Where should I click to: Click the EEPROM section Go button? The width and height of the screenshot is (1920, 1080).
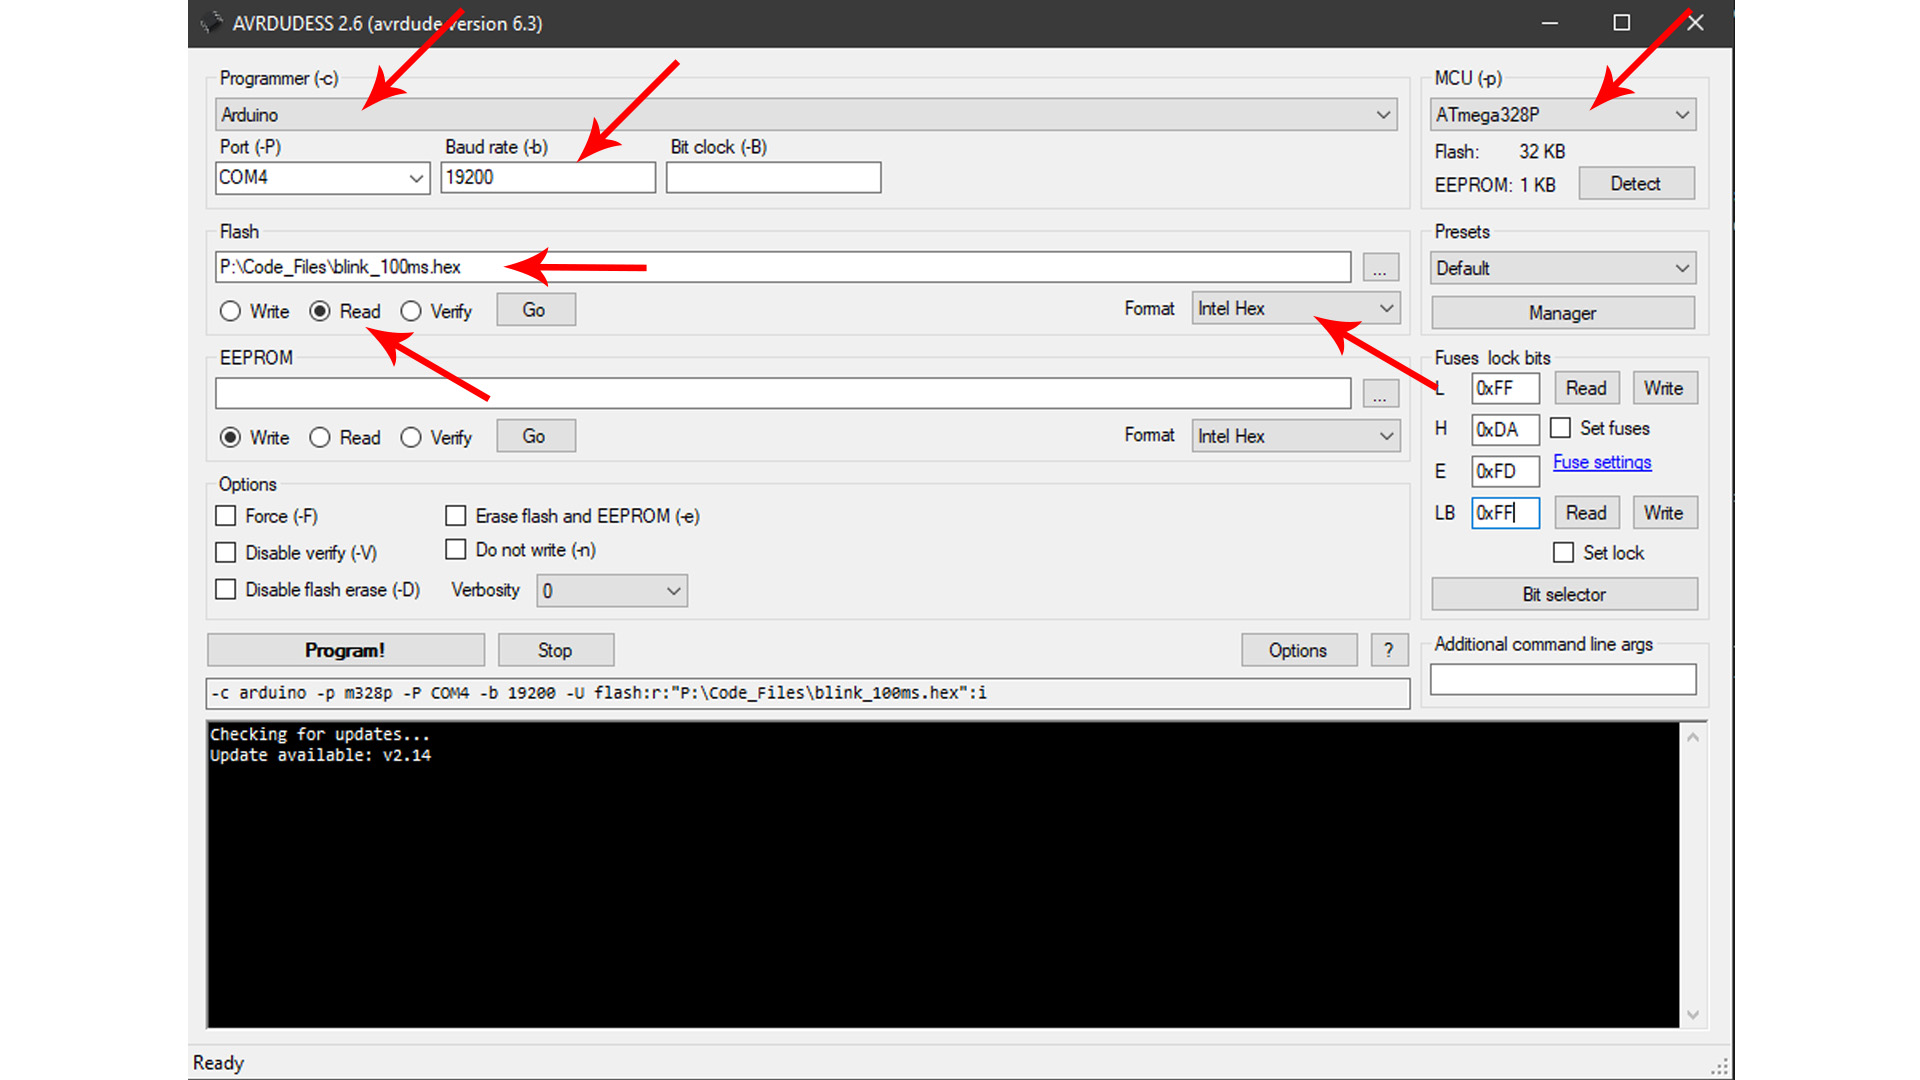535,436
